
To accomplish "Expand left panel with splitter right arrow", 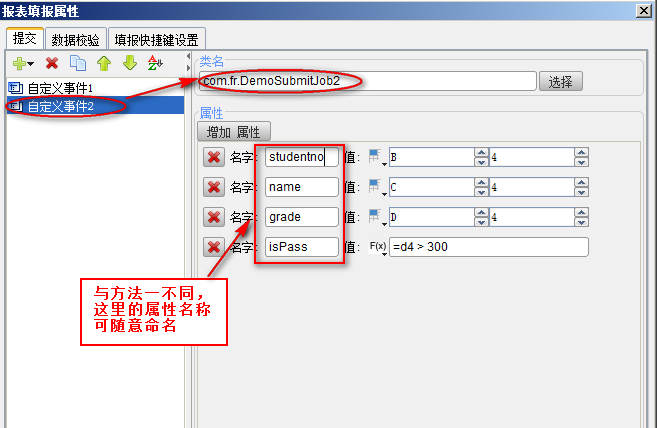I will pos(189,67).
